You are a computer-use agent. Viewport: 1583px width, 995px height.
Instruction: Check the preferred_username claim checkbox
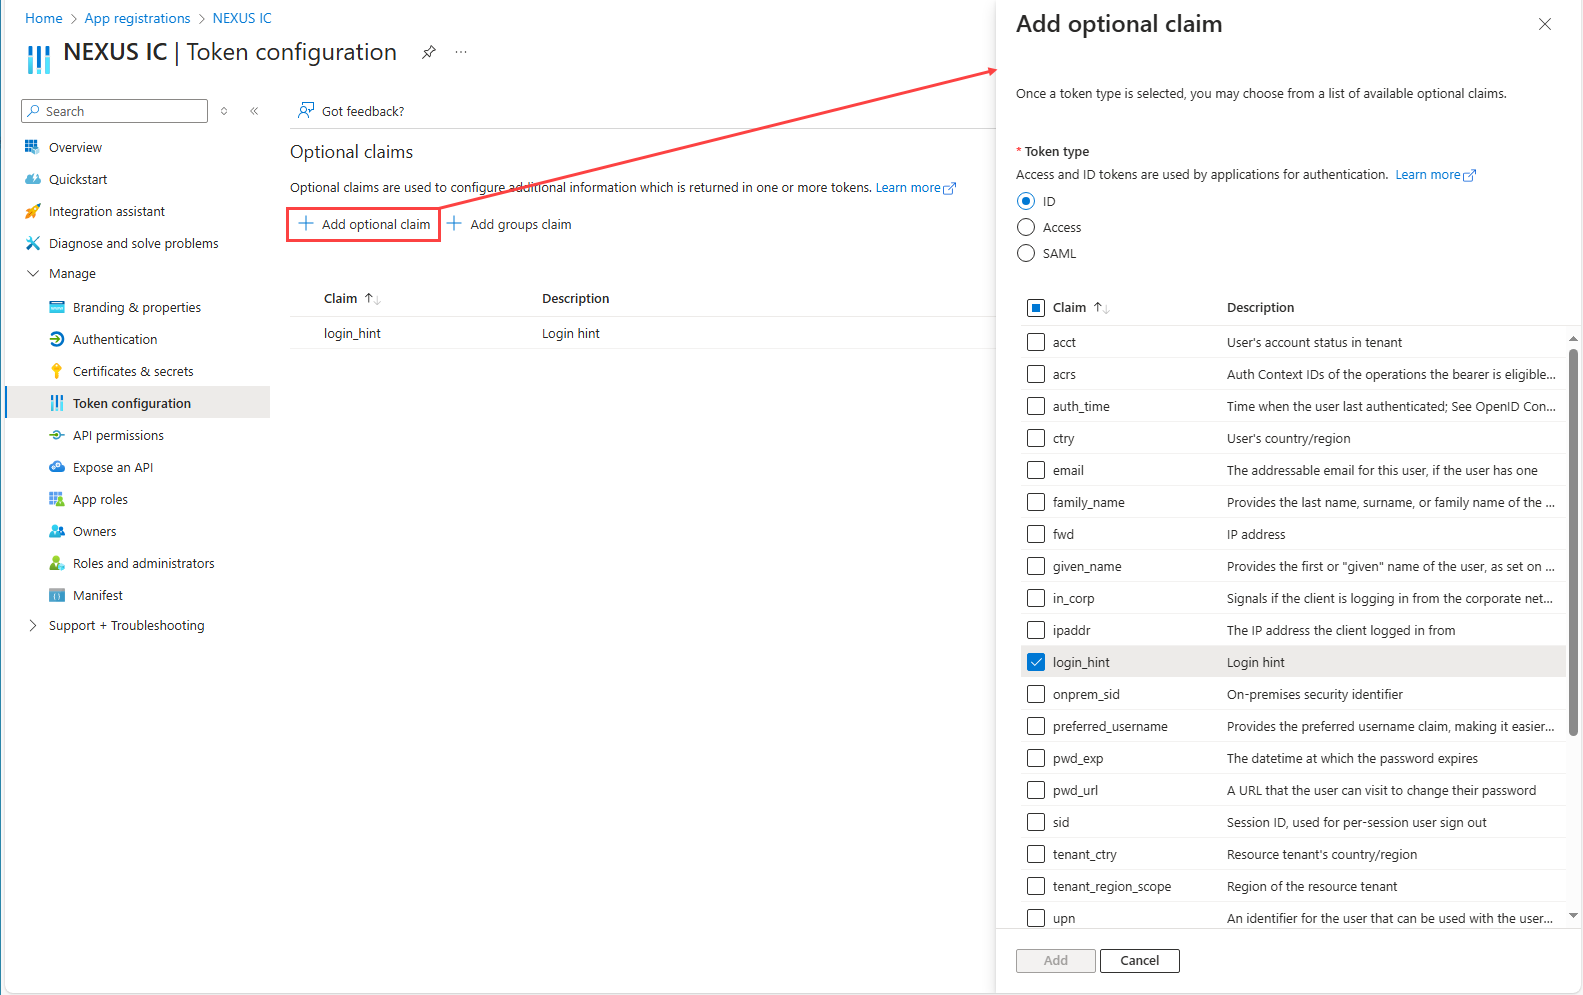click(x=1036, y=726)
